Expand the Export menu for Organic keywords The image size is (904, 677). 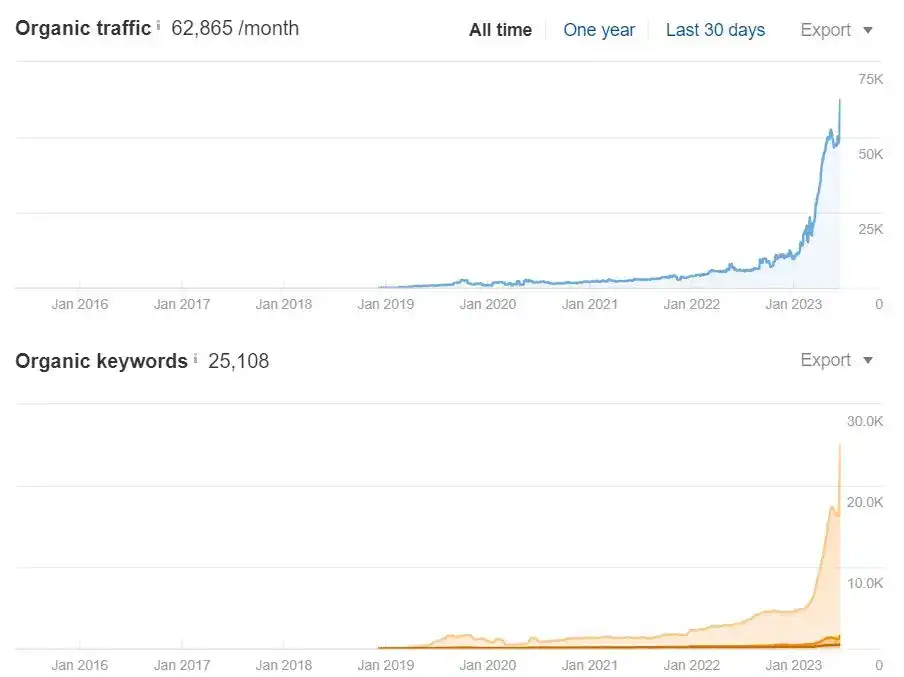[x=836, y=360]
